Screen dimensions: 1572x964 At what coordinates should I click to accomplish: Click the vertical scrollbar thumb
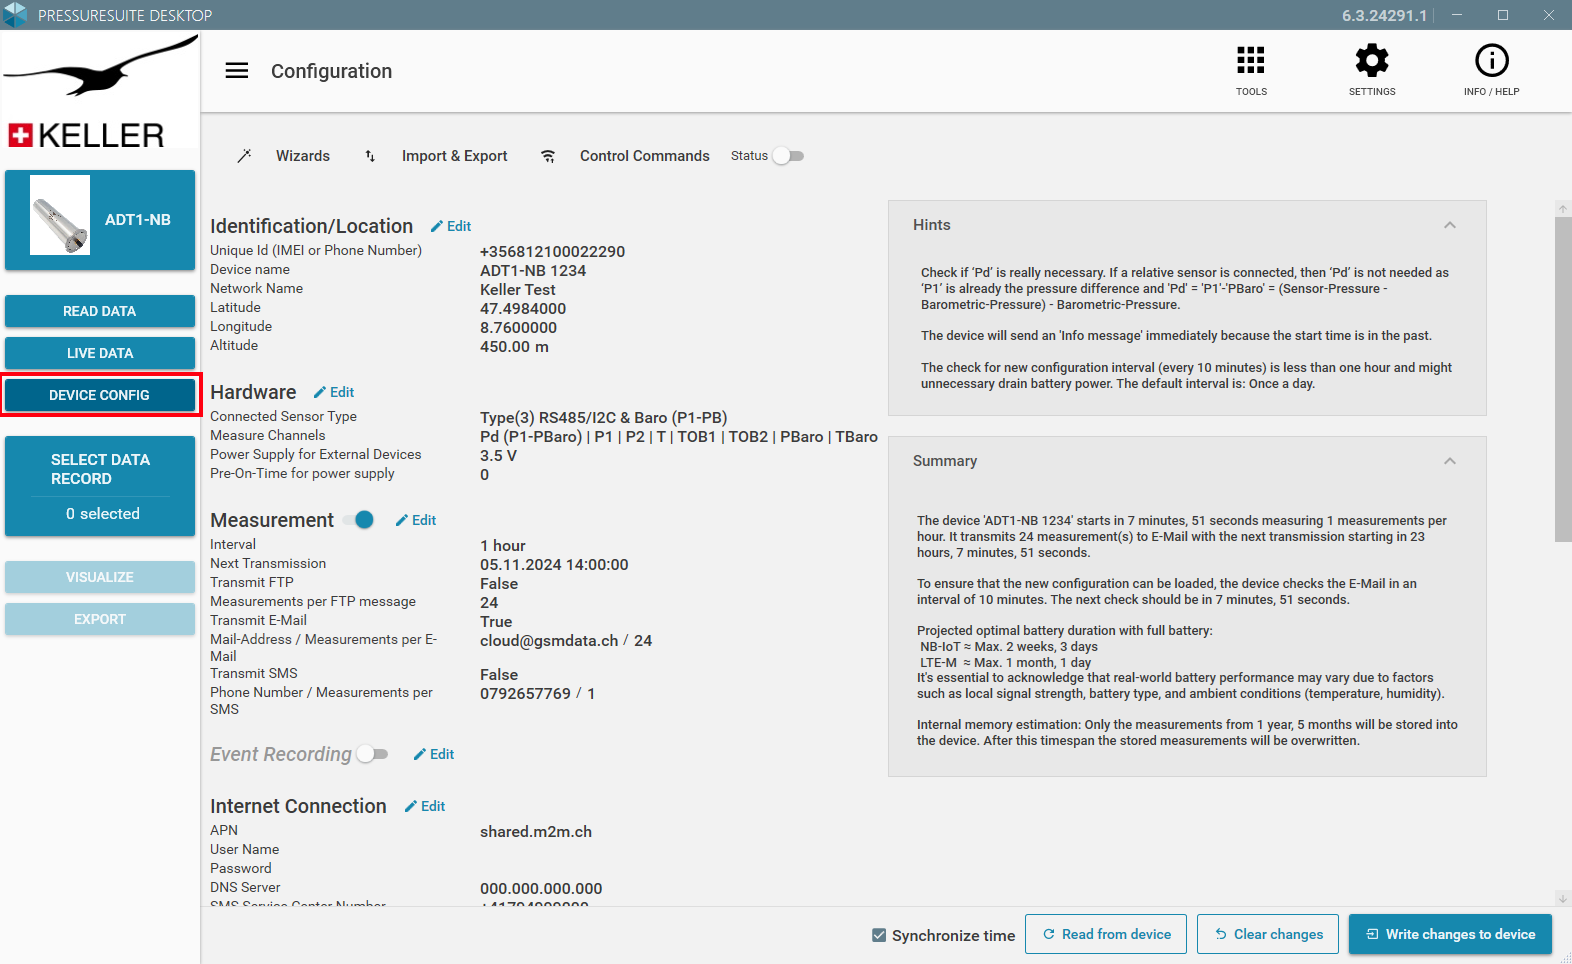pos(1563,379)
